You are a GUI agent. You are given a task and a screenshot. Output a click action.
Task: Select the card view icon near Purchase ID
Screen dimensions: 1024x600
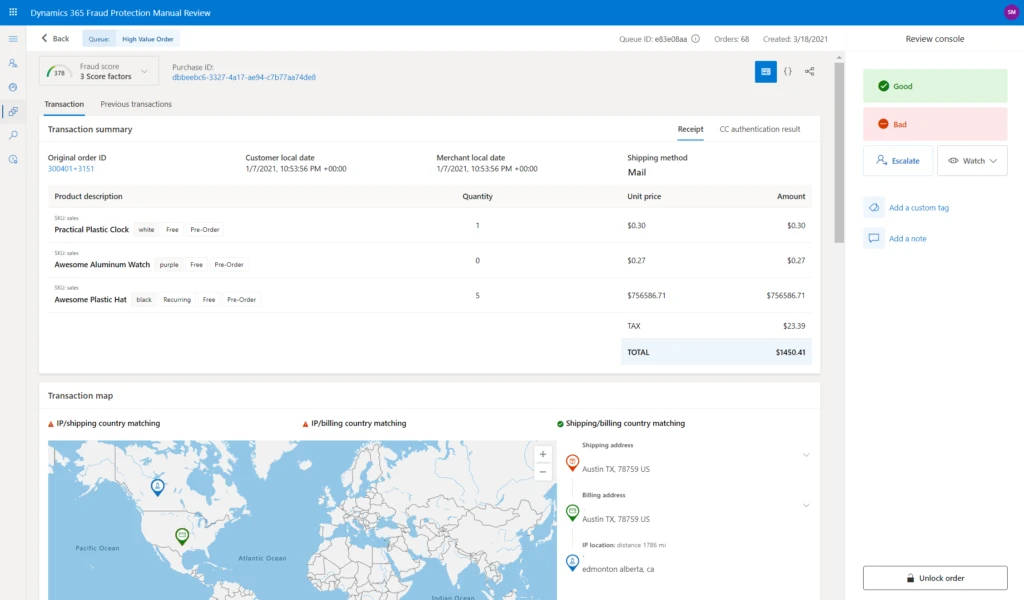point(764,71)
